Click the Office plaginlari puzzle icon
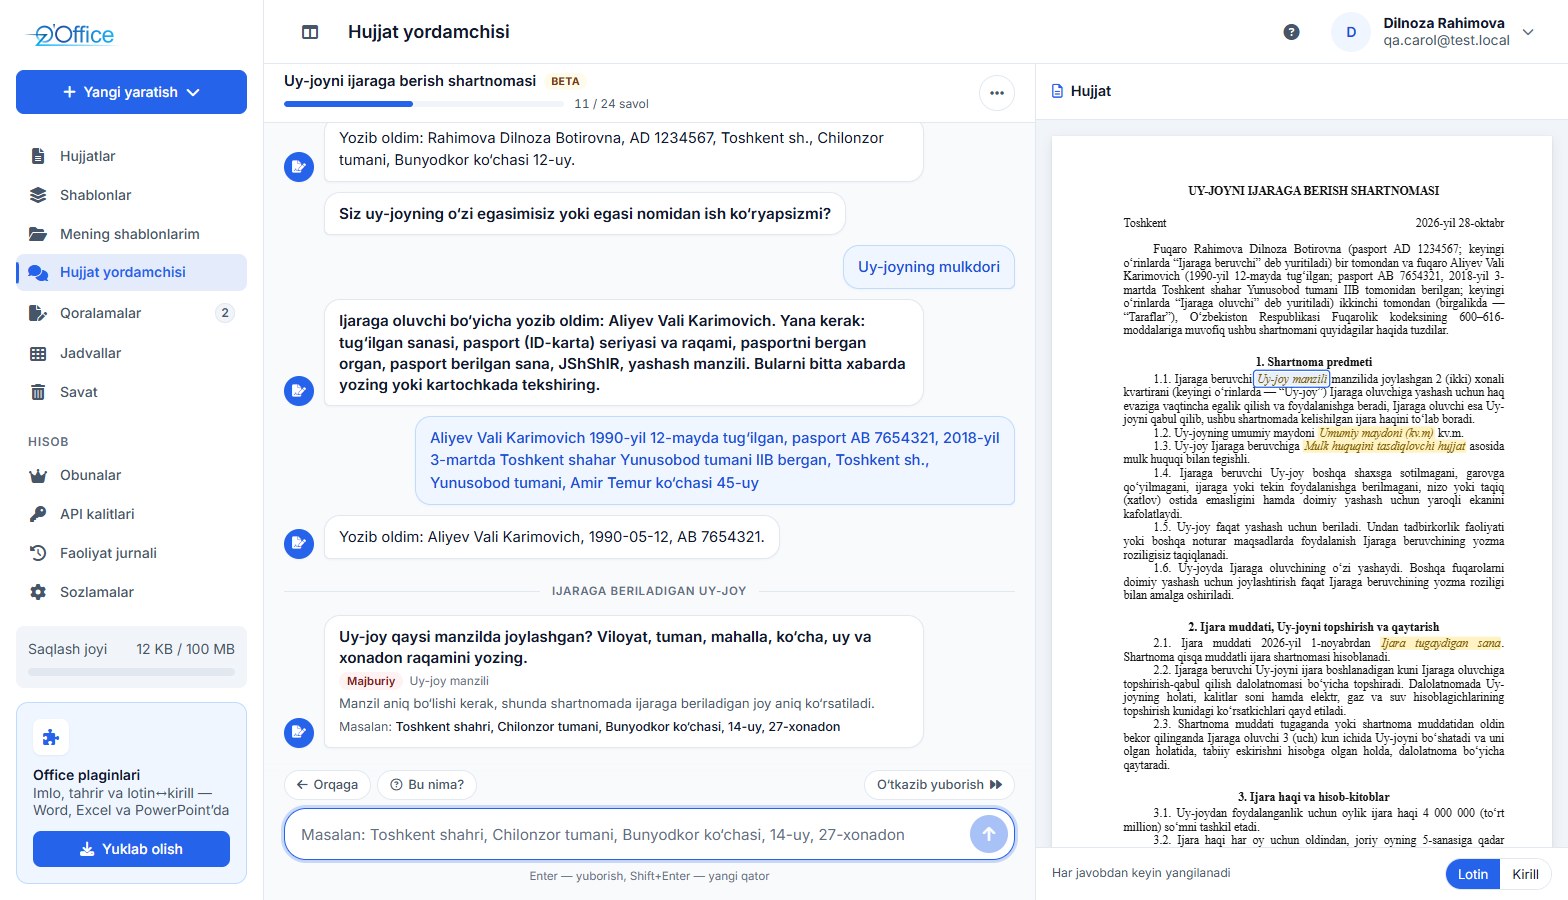The width and height of the screenshot is (1568, 900). (51, 737)
